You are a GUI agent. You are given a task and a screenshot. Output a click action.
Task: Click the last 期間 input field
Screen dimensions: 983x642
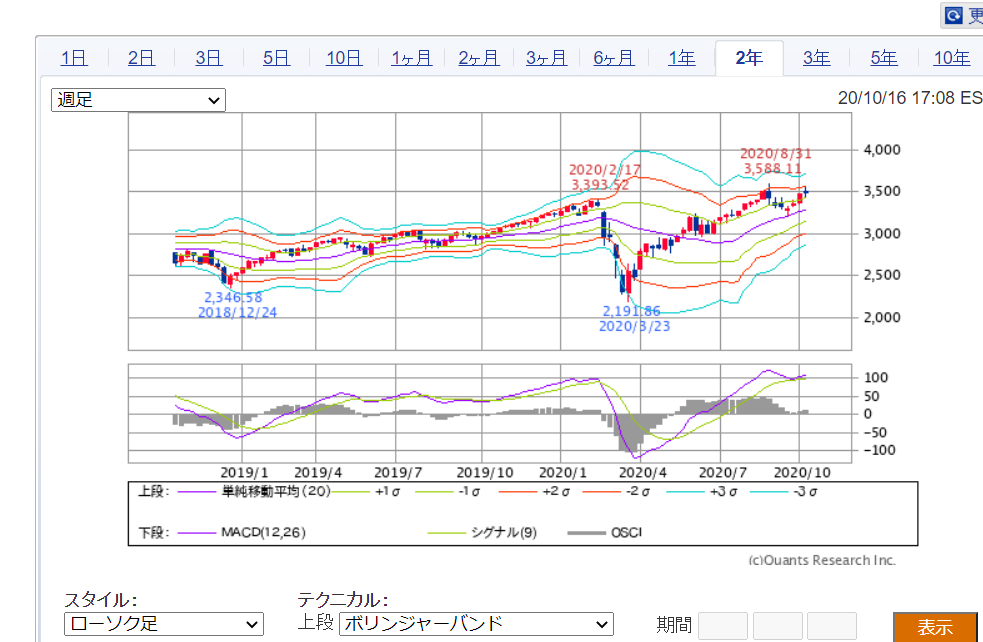[831, 626]
